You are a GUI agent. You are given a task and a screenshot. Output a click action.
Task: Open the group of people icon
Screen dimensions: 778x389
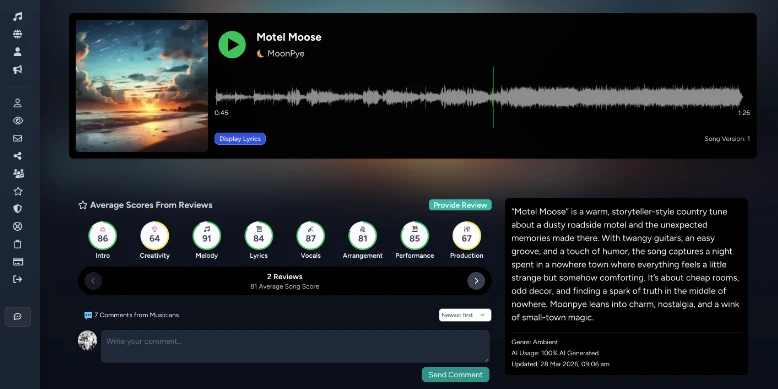coord(17,174)
